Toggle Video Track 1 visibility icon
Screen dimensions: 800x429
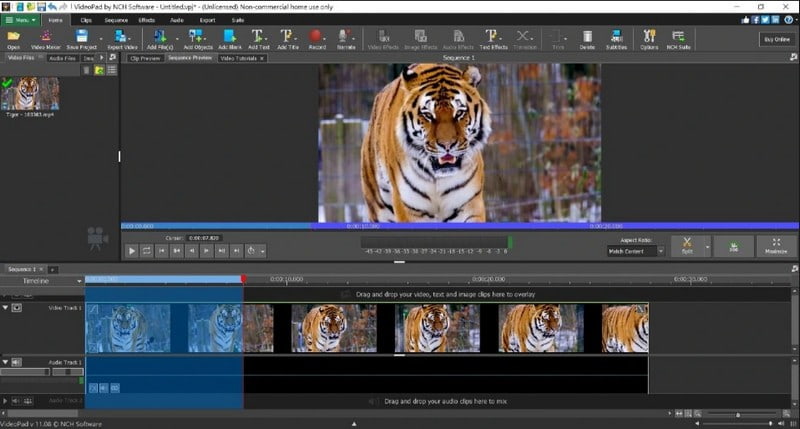[16, 308]
